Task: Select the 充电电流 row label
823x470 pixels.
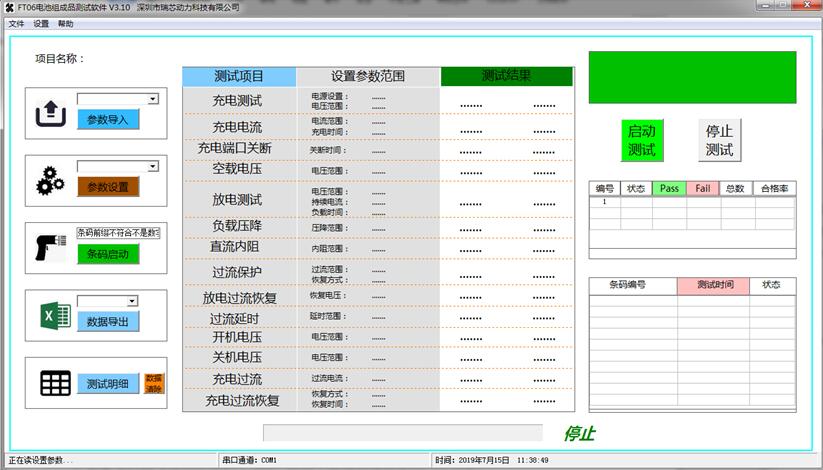Action: 237,127
